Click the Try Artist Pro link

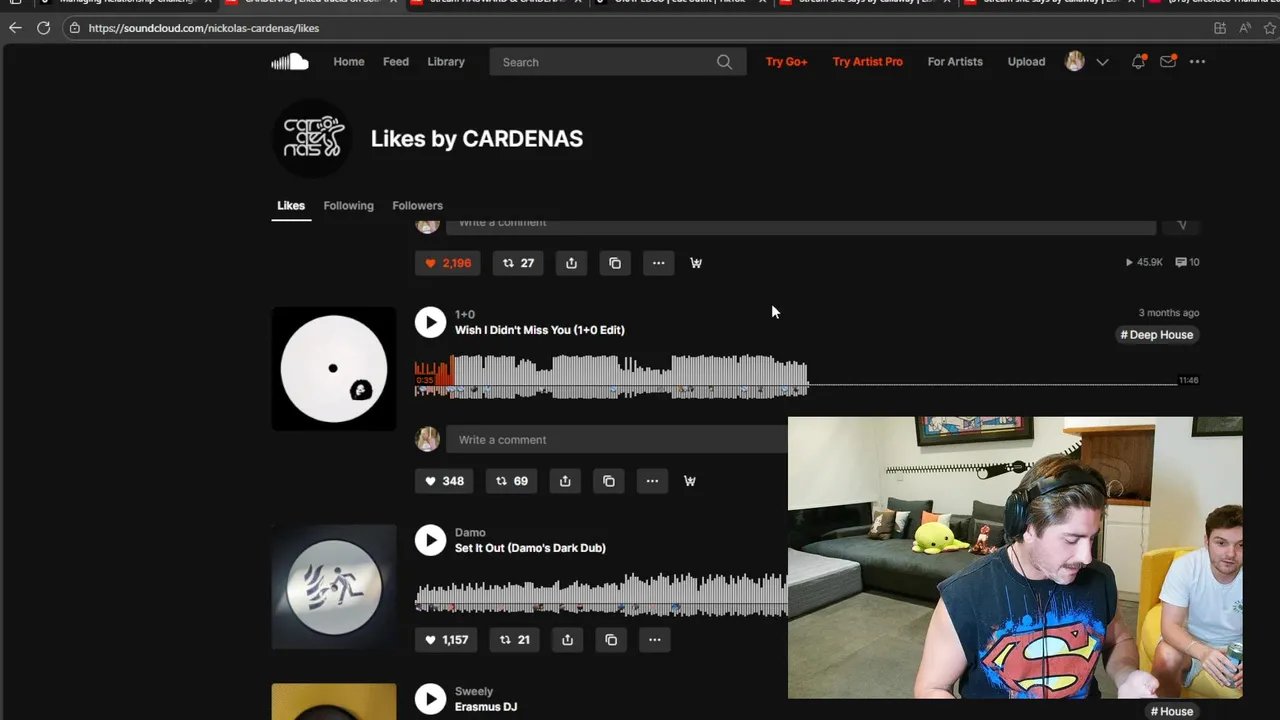(x=868, y=62)
